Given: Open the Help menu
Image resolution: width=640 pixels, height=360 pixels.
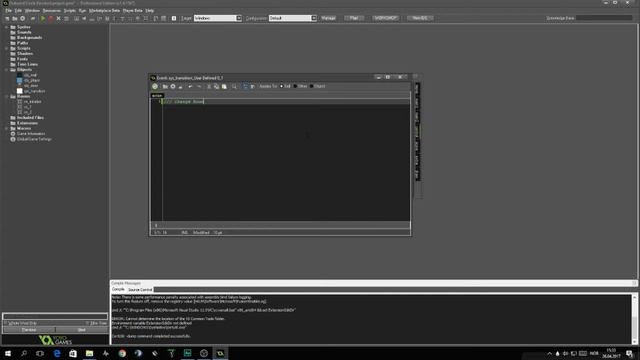Looking at the screenshot, I should pyautogui.click(x=150, y=11).
